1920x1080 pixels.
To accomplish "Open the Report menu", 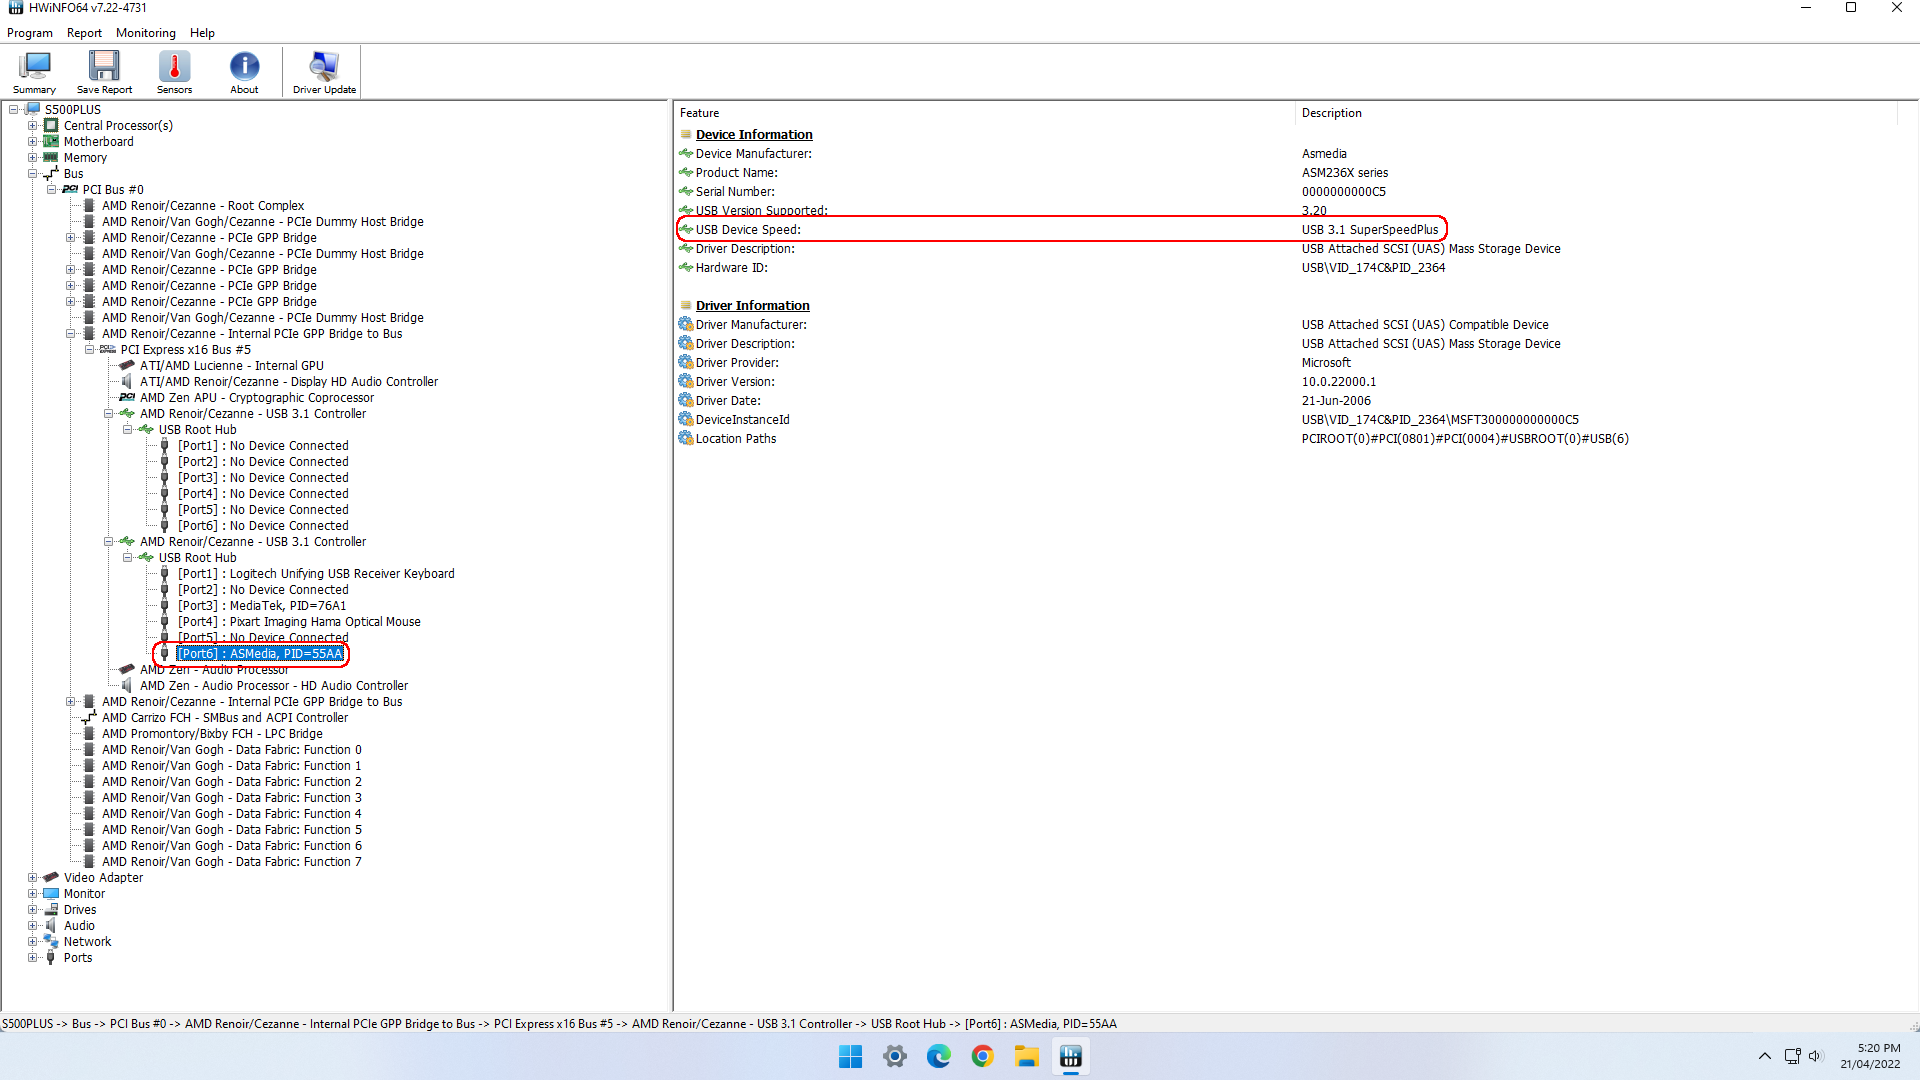I will pos(84,33).
